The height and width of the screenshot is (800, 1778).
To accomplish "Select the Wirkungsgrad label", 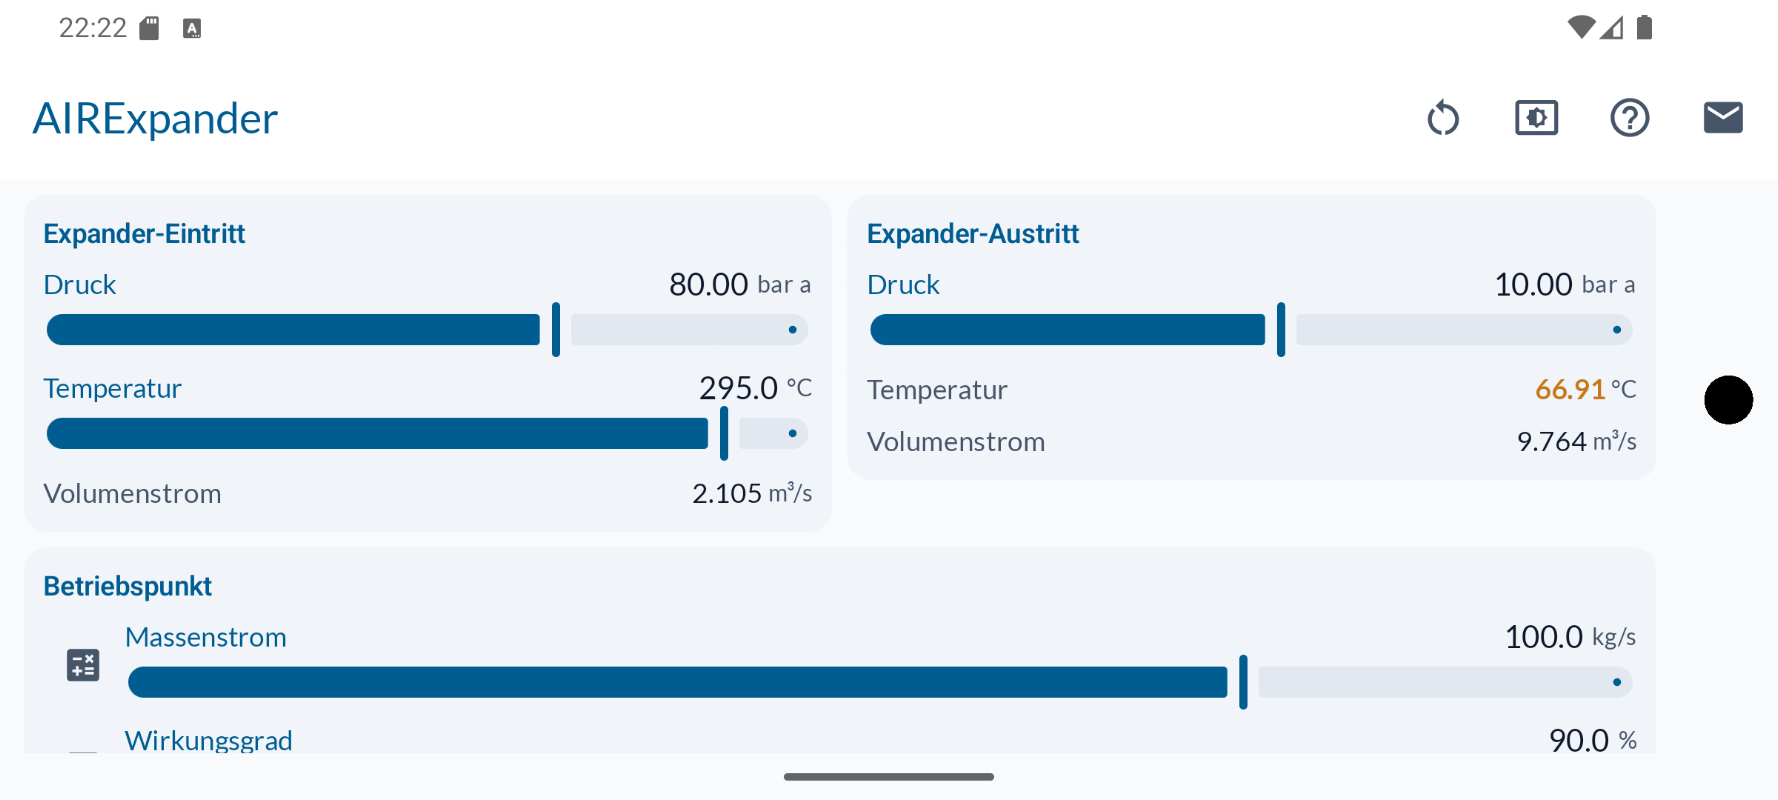I will (x=209, y=740).
